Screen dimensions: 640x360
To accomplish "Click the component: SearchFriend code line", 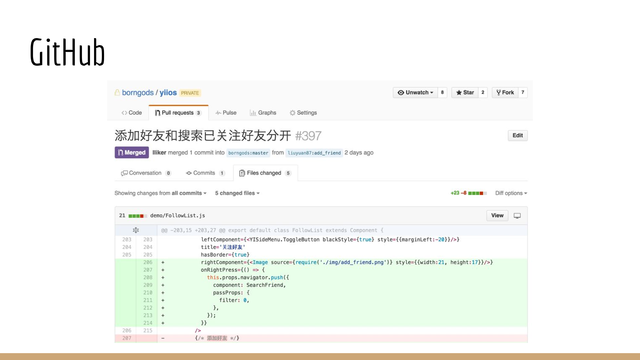I will 249,285.
